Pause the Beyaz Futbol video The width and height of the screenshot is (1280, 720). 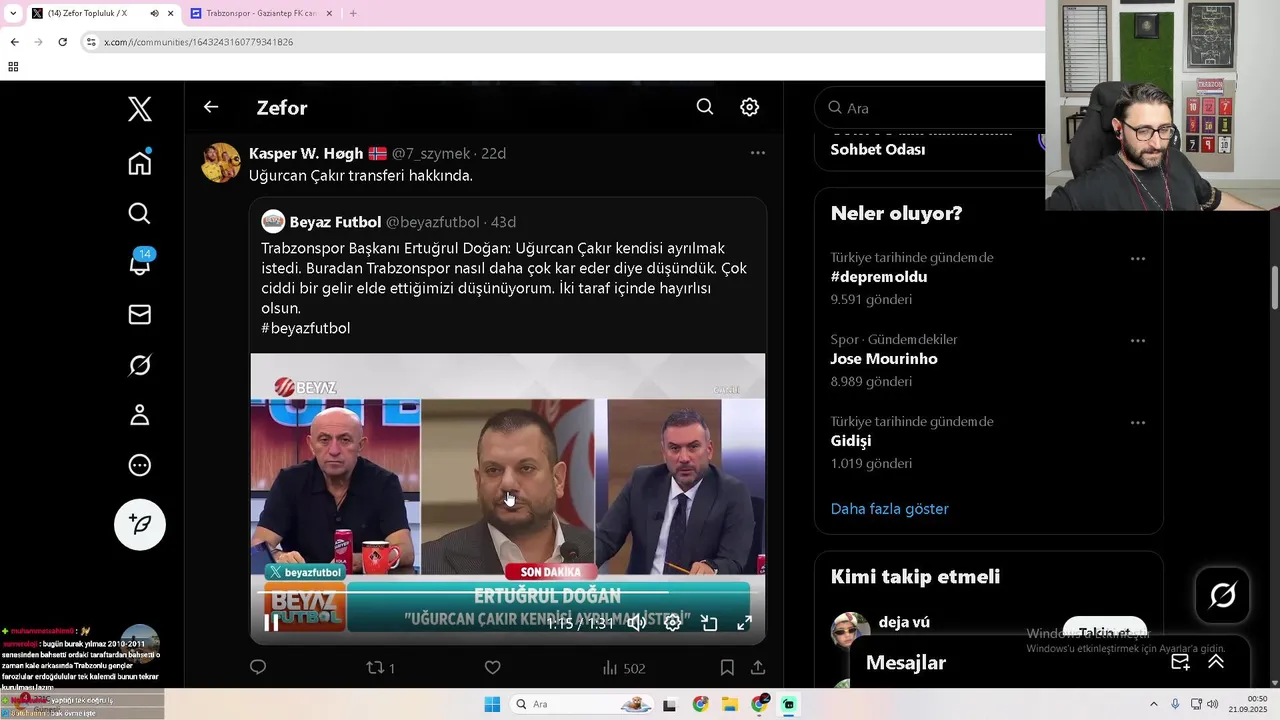pyautogui.click(x=271, y=623)
